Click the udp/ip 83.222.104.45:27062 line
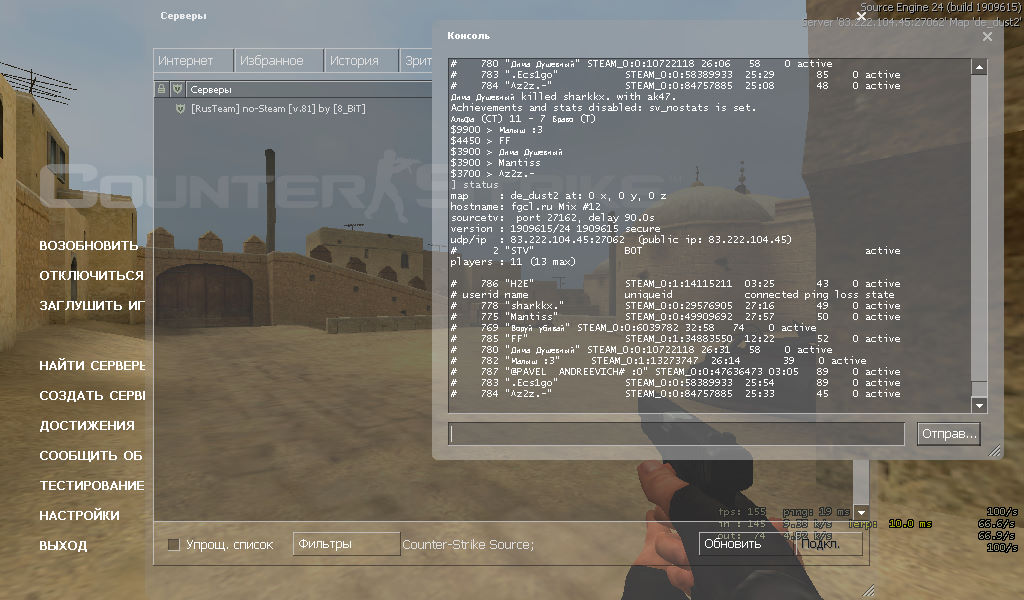Image resolution: width=1024 pixels, height=600 pixels. pos(621,240)
